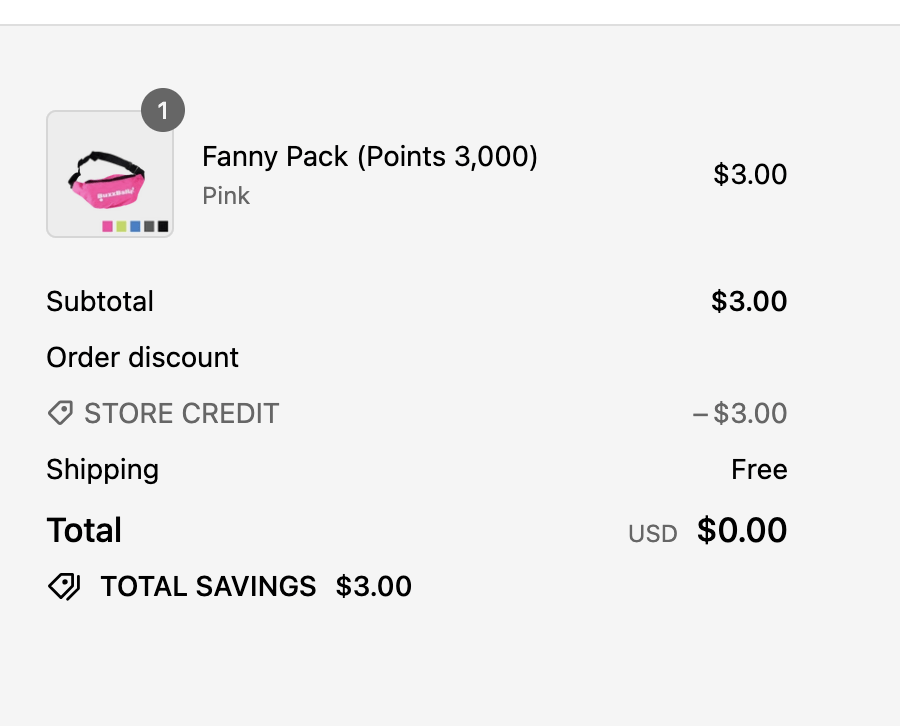Select the pink color swatch
The height and width of the screenshot is (726, 900).
pyautogui.click(x=108, y=227)
